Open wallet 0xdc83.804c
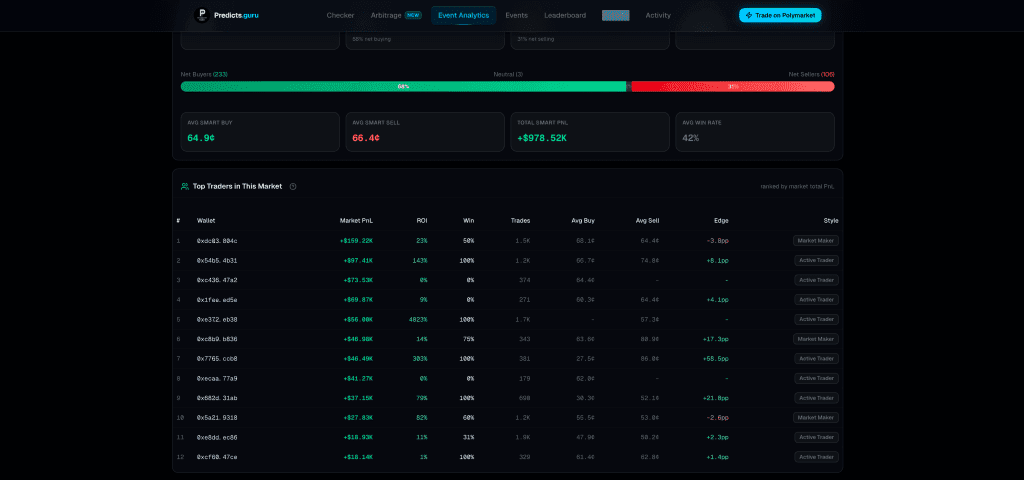1024x480 pixels. coord(217,241)
